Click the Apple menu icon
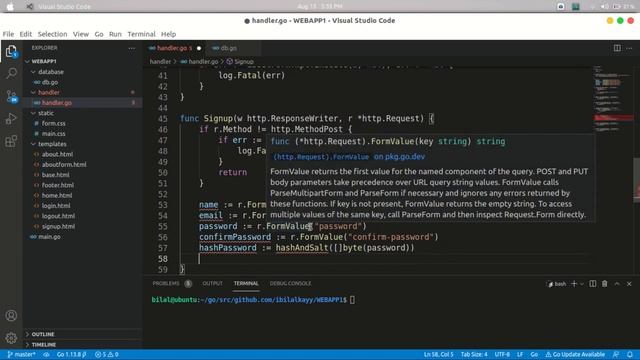The height and width of the screenshot is (360, 640). click(x=10, y=7)
